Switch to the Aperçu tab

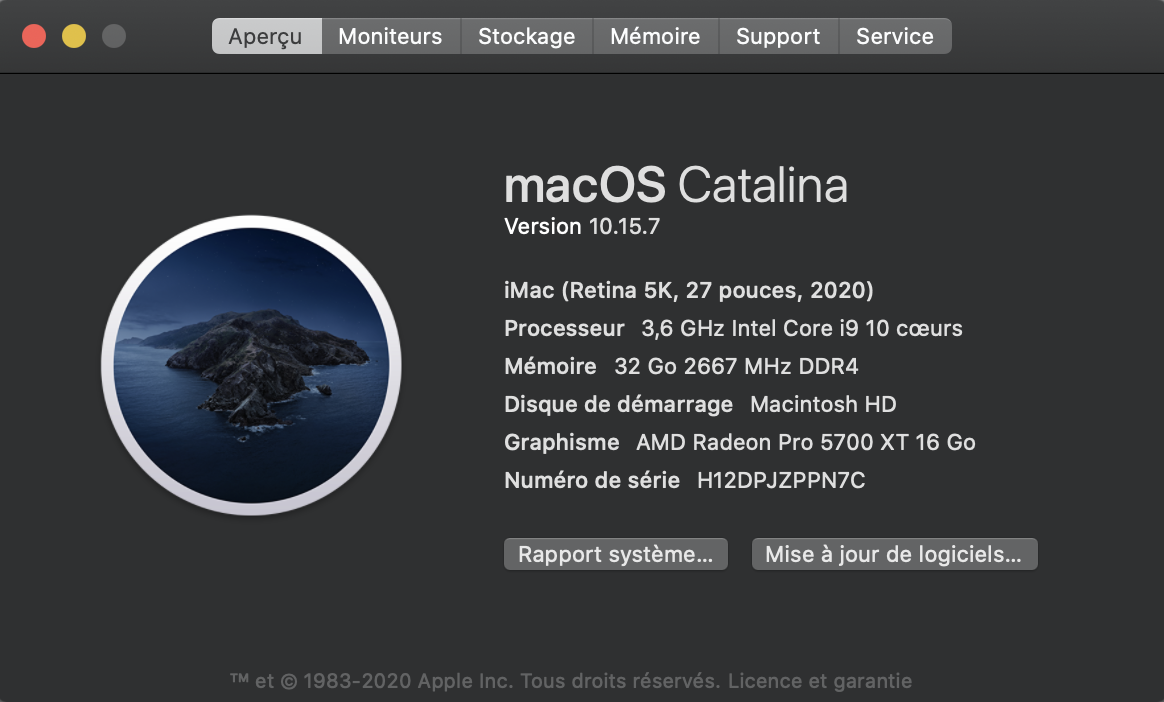[267, 36]
